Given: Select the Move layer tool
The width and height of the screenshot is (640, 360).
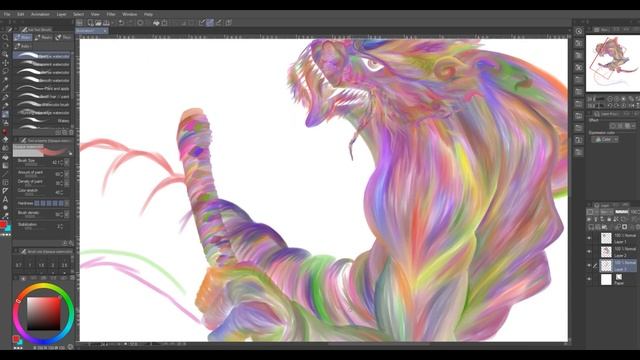Looking at the screenshot, I should (x=5, y=62).
